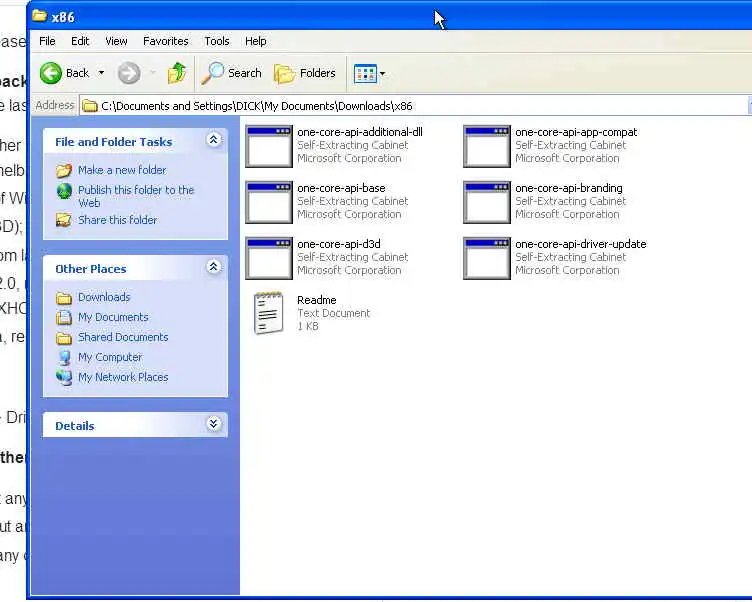Viewport: 752px width, 602px height.
Task: Open My Network Places link
Action: click(123, 378)
